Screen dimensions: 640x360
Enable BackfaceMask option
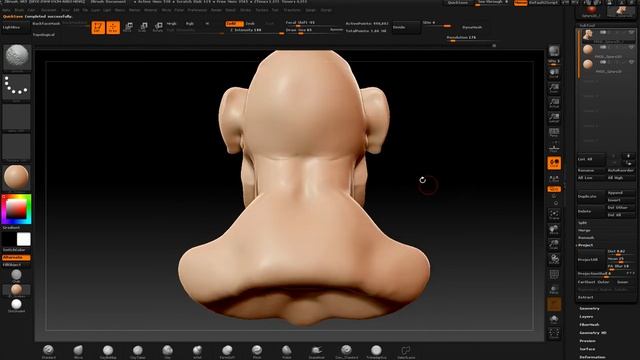pos(46,24)
